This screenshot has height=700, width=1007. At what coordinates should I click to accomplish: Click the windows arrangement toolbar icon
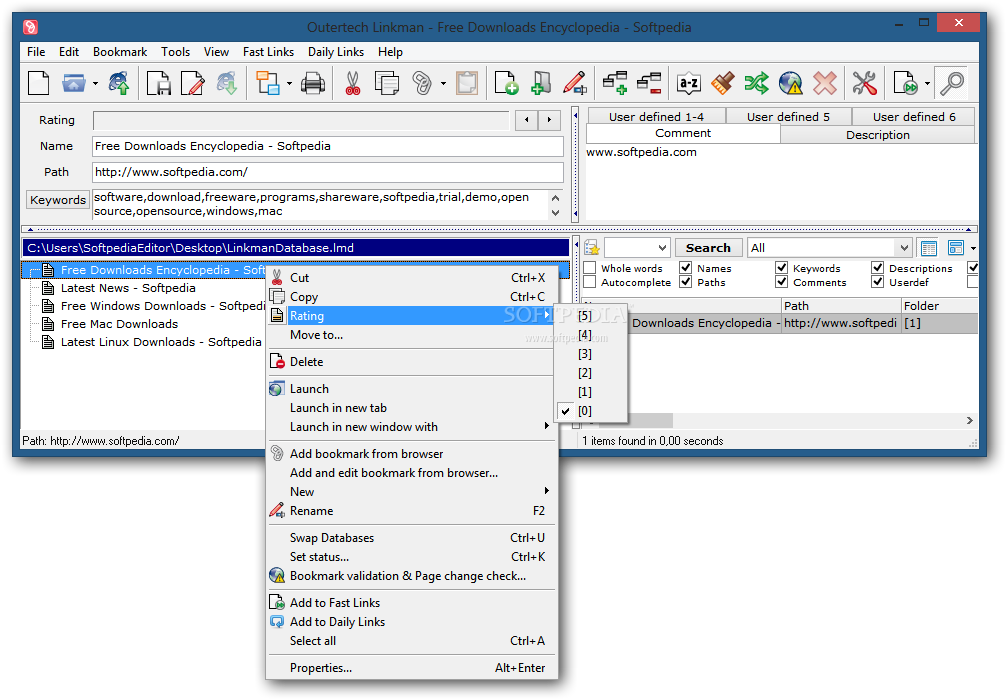tap(268, 83)
